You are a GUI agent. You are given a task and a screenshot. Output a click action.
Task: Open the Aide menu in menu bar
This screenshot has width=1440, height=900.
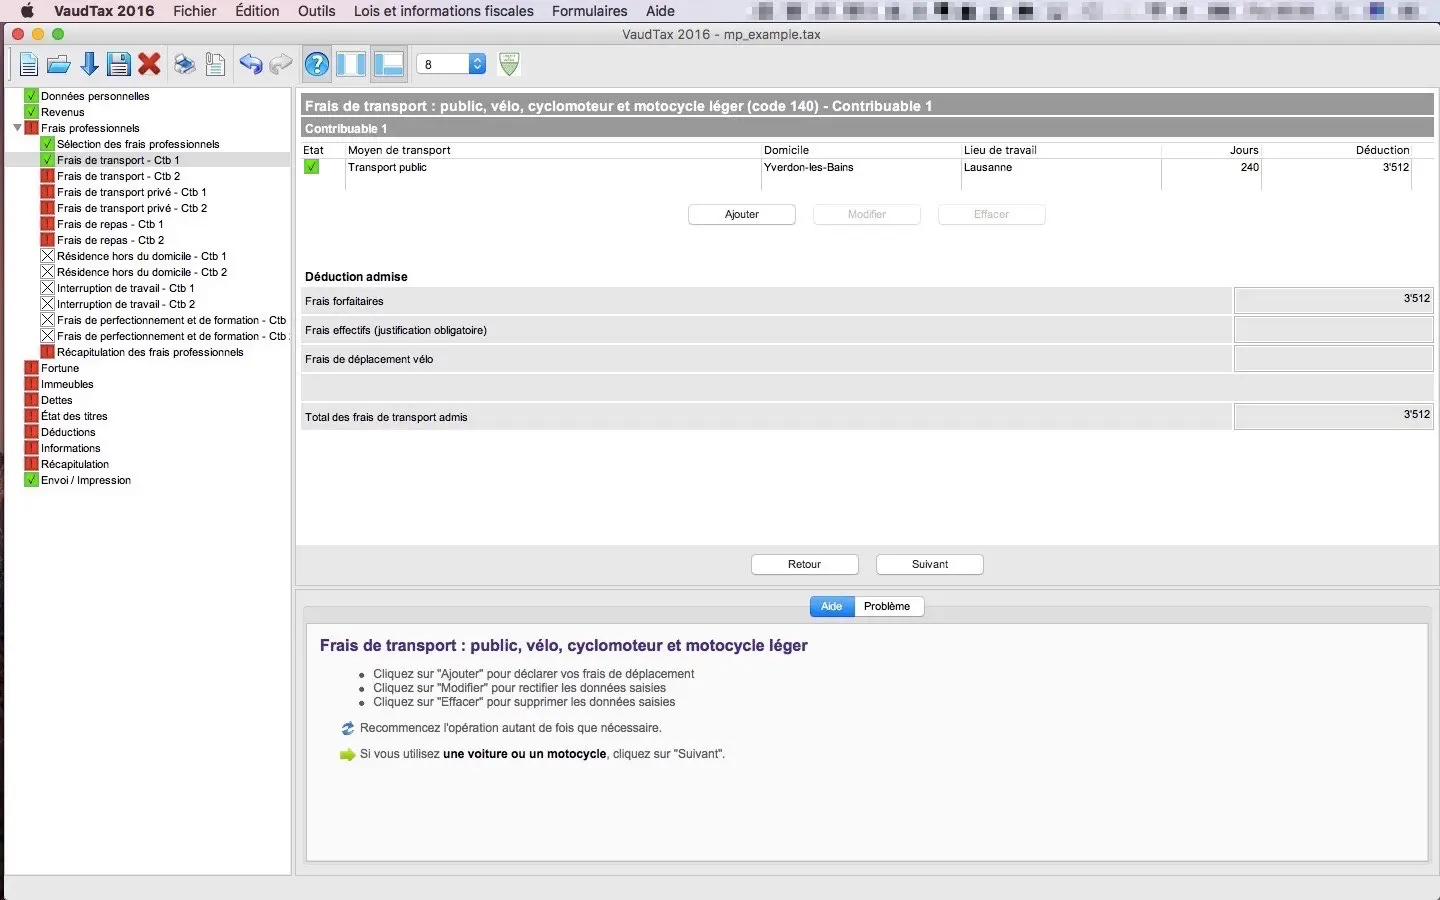click(x=660, y=11)
